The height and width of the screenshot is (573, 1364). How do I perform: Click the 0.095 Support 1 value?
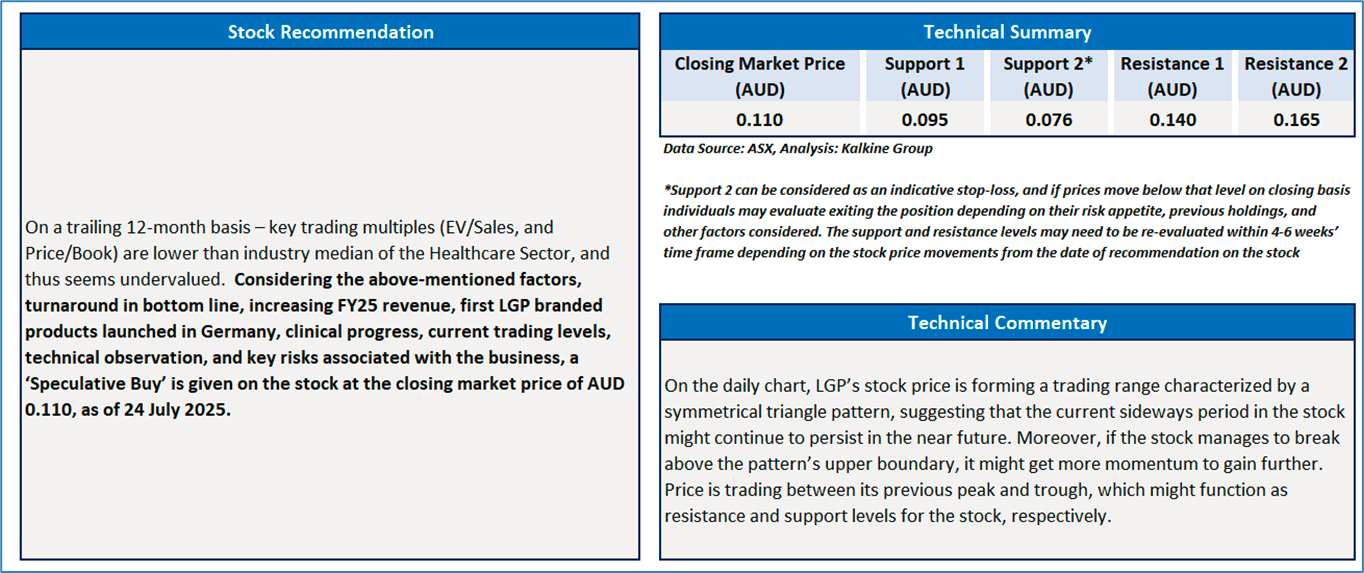click(924, 120)
